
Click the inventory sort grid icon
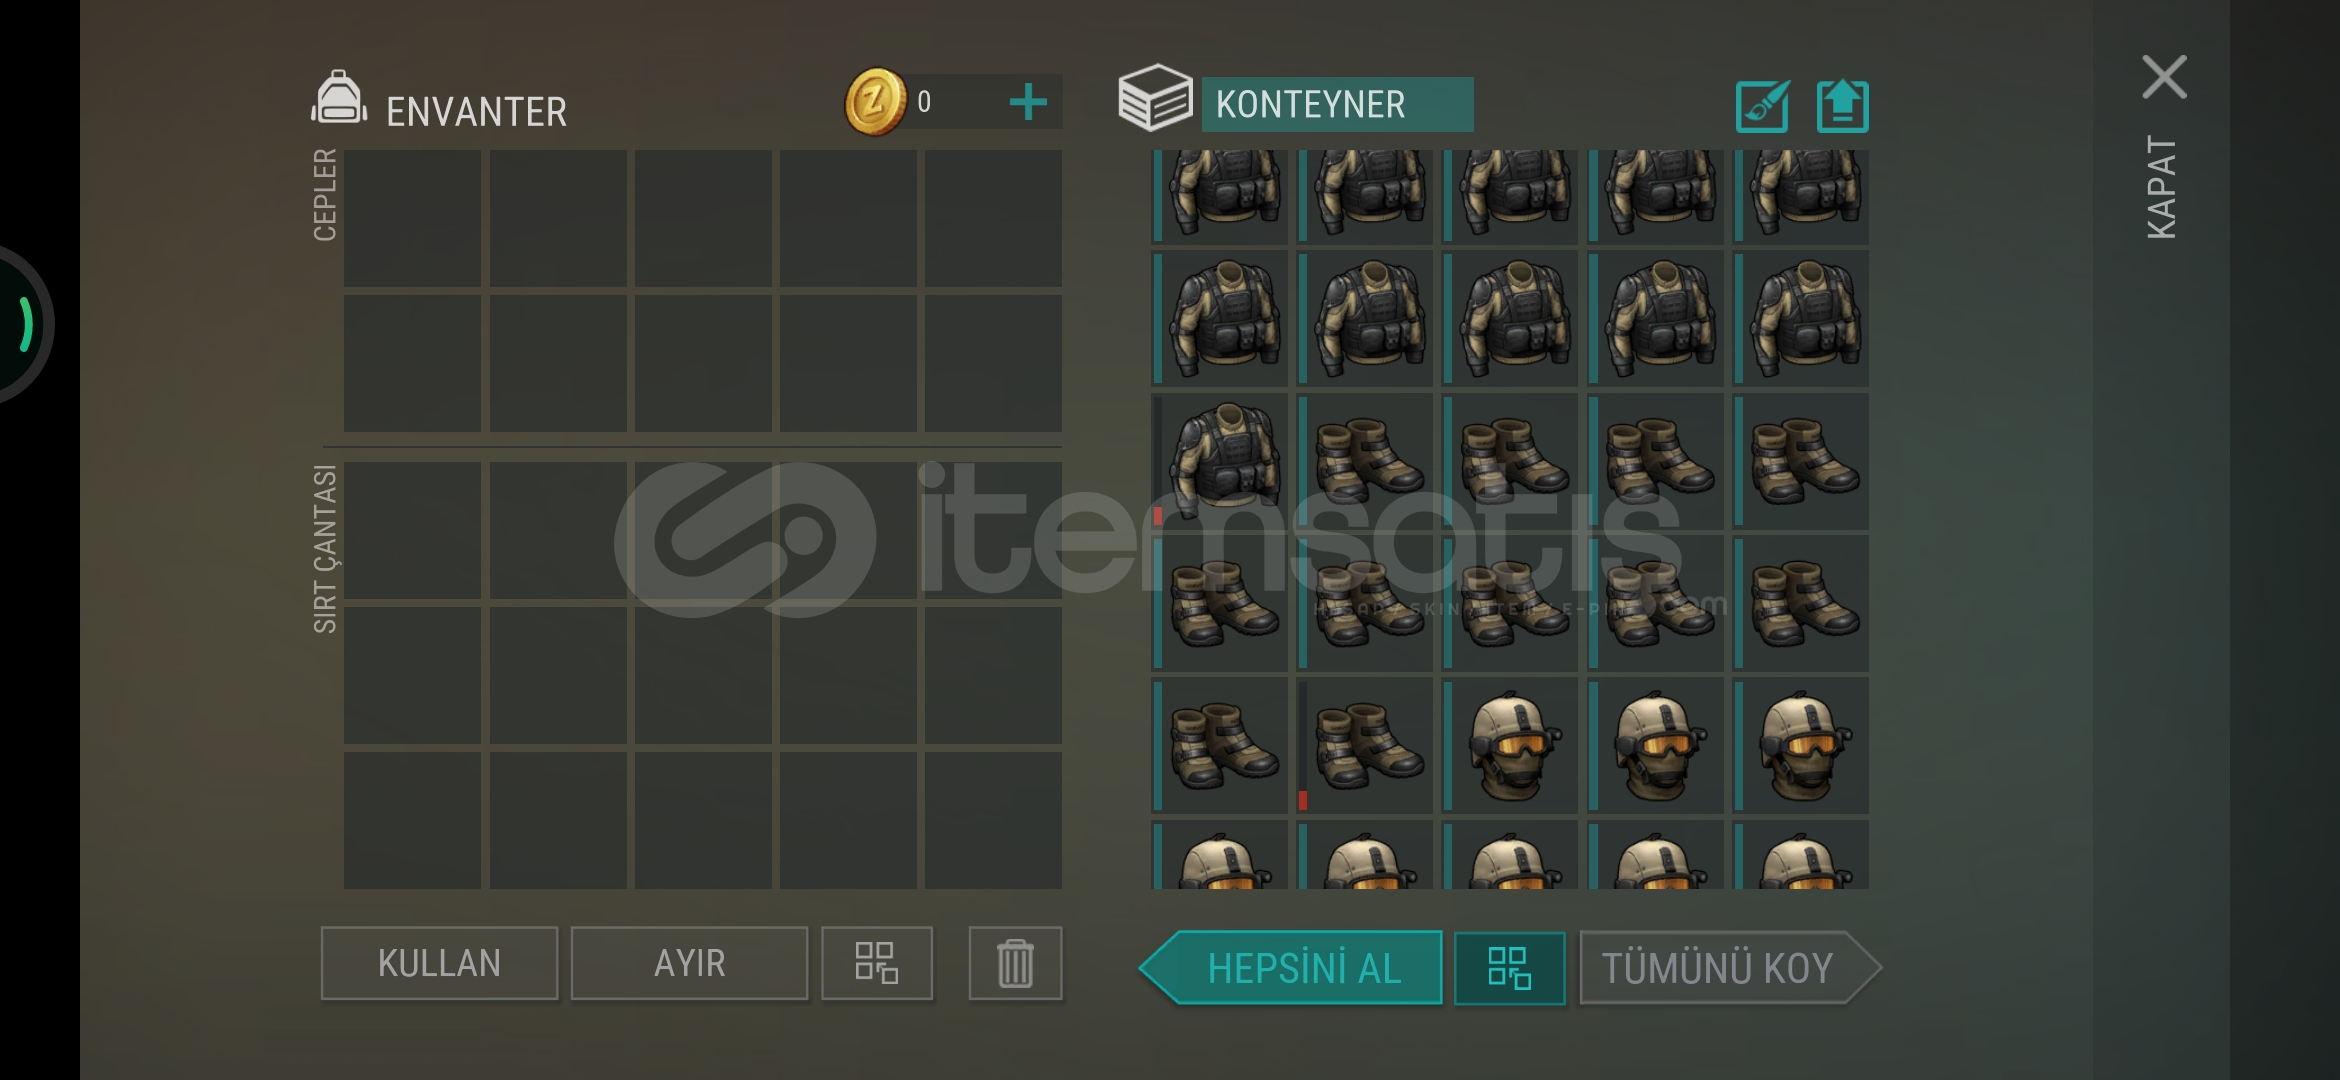coord(877,963)
